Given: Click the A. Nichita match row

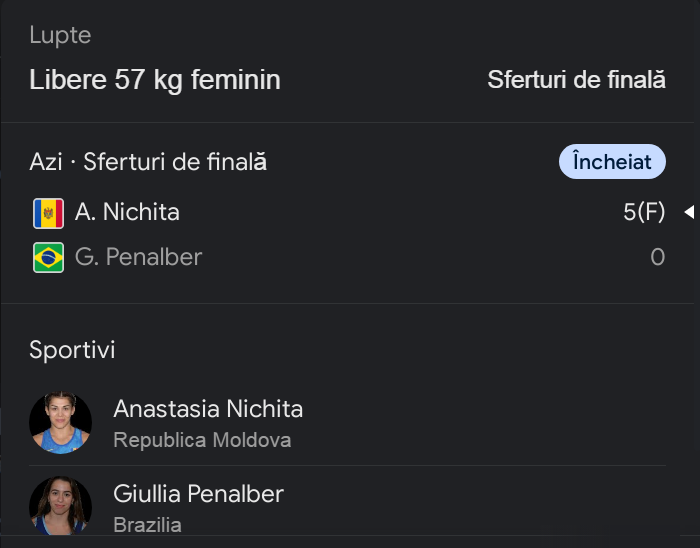Looking at the screenshot, I should [349, 212].
